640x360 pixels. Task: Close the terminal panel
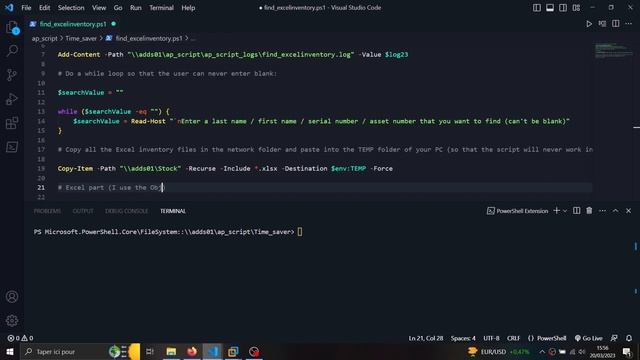pos(629,211)
